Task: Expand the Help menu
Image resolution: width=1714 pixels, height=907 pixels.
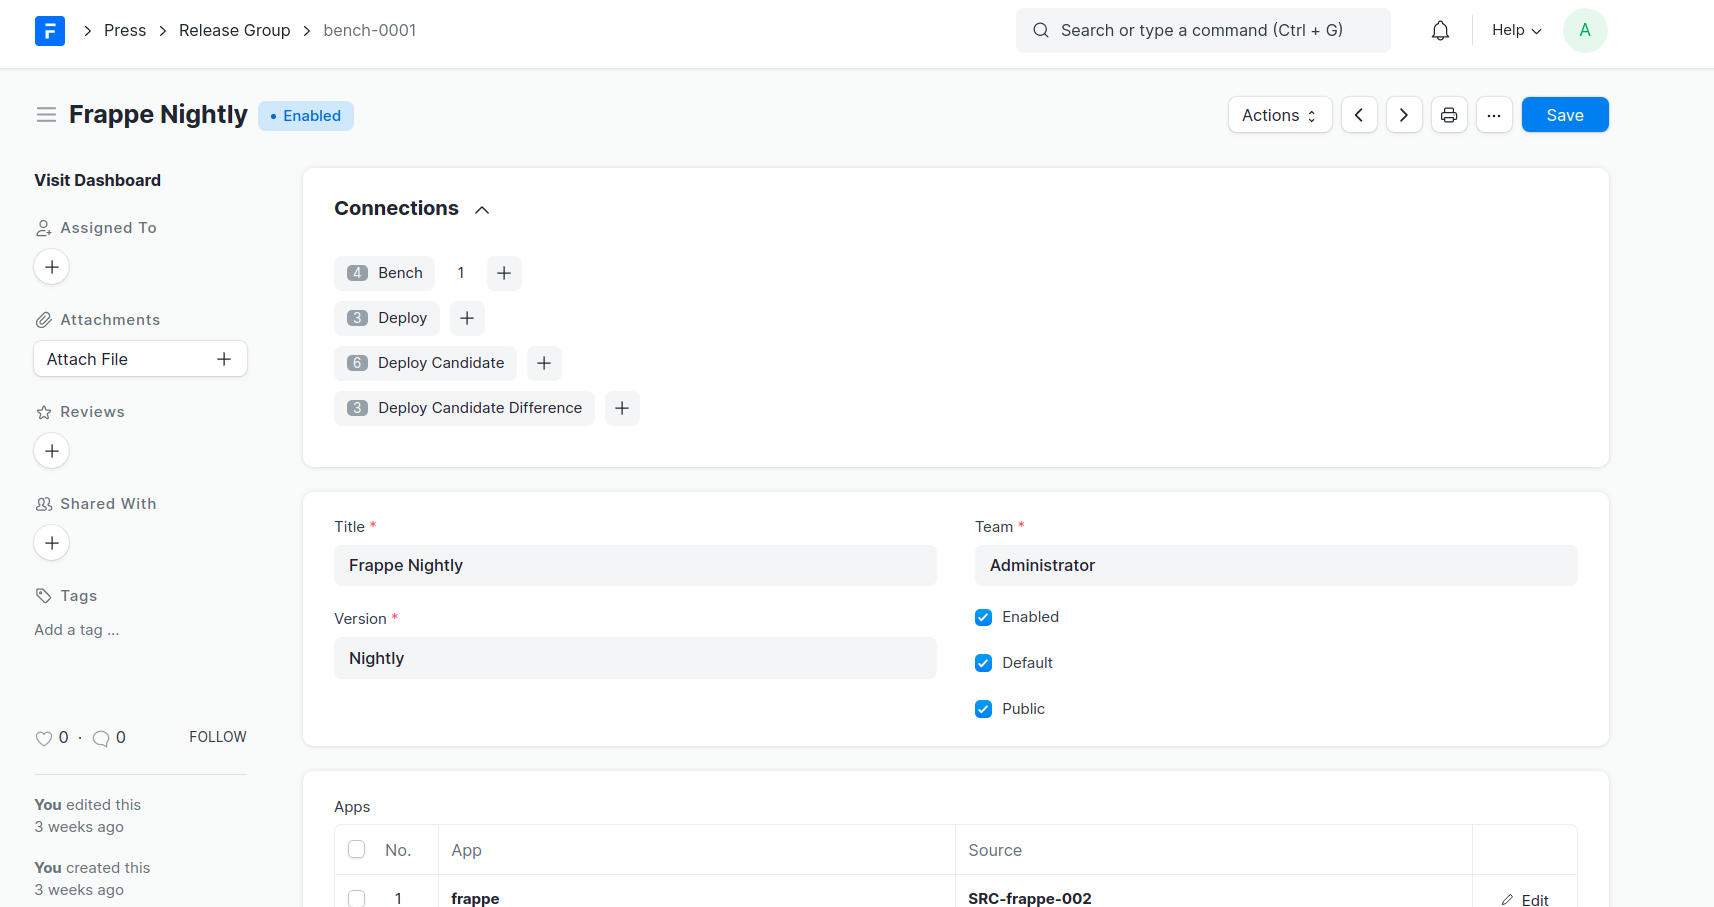Action: 1516,31
